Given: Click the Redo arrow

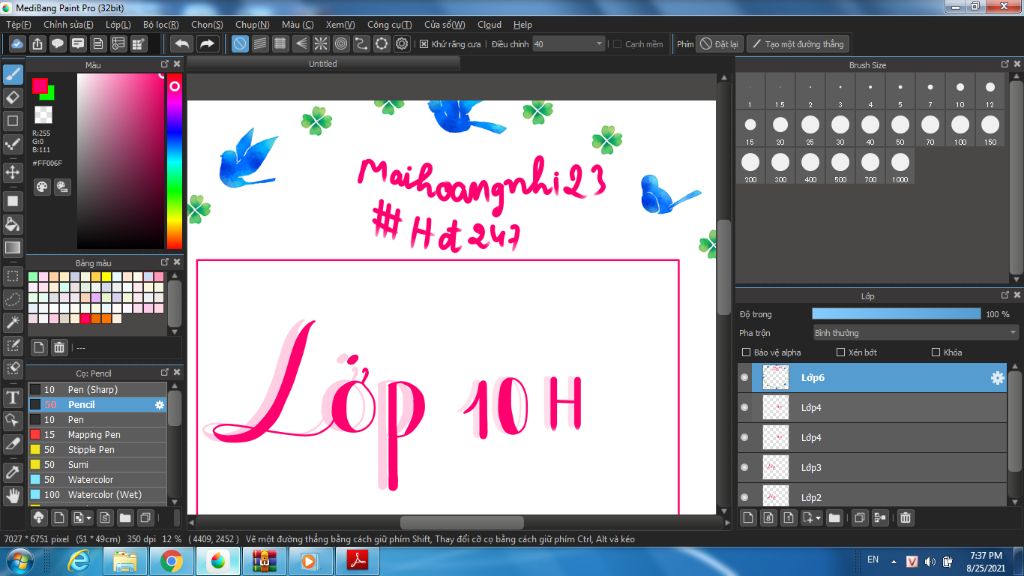Looking at the screenshot, I should (206, 44).
